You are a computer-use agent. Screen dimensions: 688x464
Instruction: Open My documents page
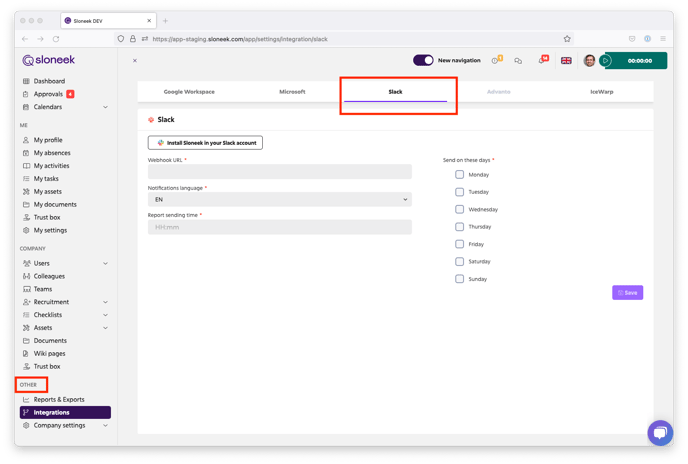[55, 205]
